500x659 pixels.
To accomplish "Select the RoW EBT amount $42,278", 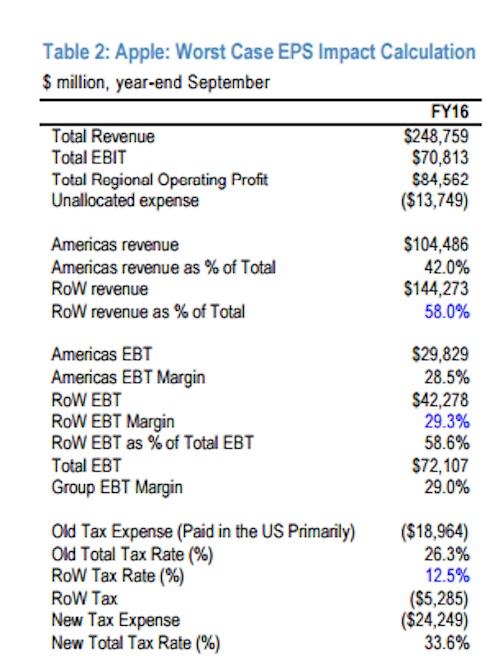I will click(x=440, y=400).
